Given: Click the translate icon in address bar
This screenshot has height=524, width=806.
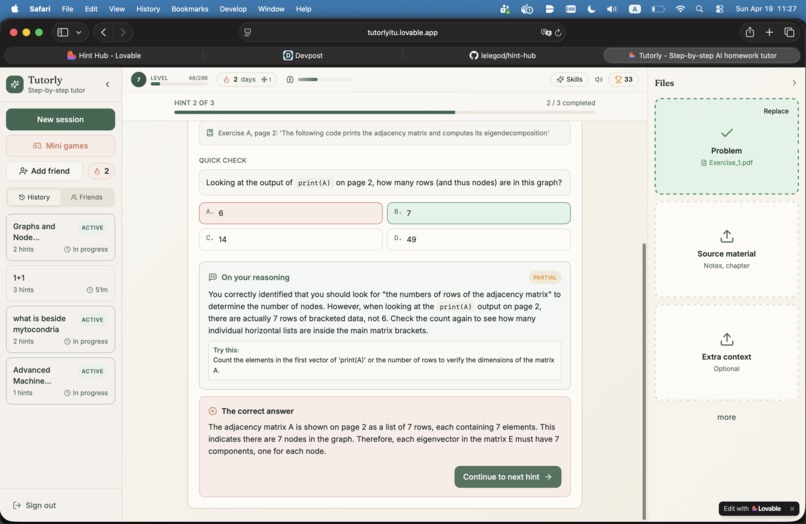Looking at the screenshot, I should point(545,32).
